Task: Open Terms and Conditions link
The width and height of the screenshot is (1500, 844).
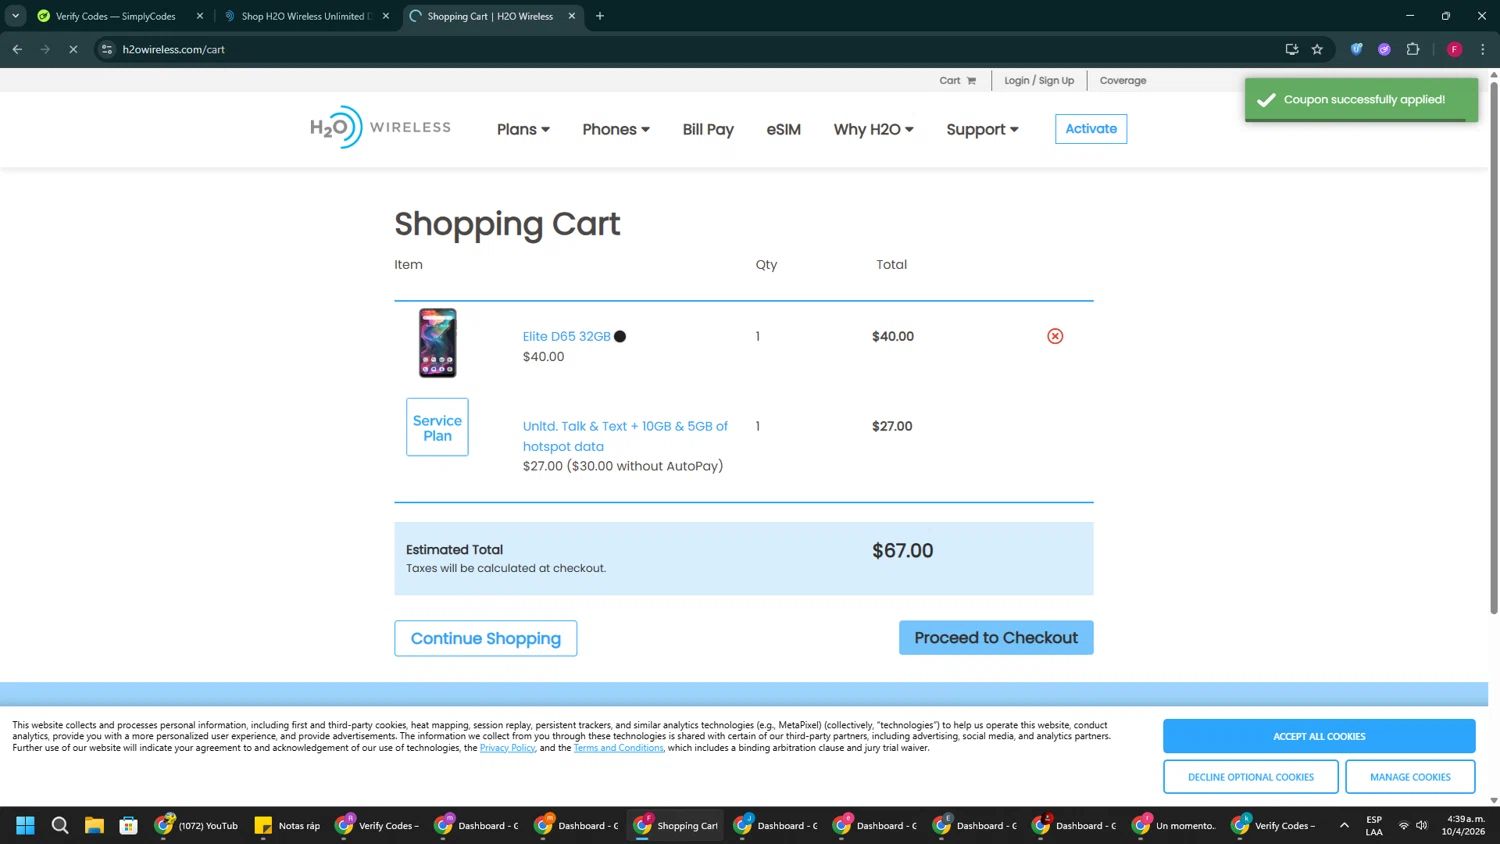Action: [x=618, y=748]
